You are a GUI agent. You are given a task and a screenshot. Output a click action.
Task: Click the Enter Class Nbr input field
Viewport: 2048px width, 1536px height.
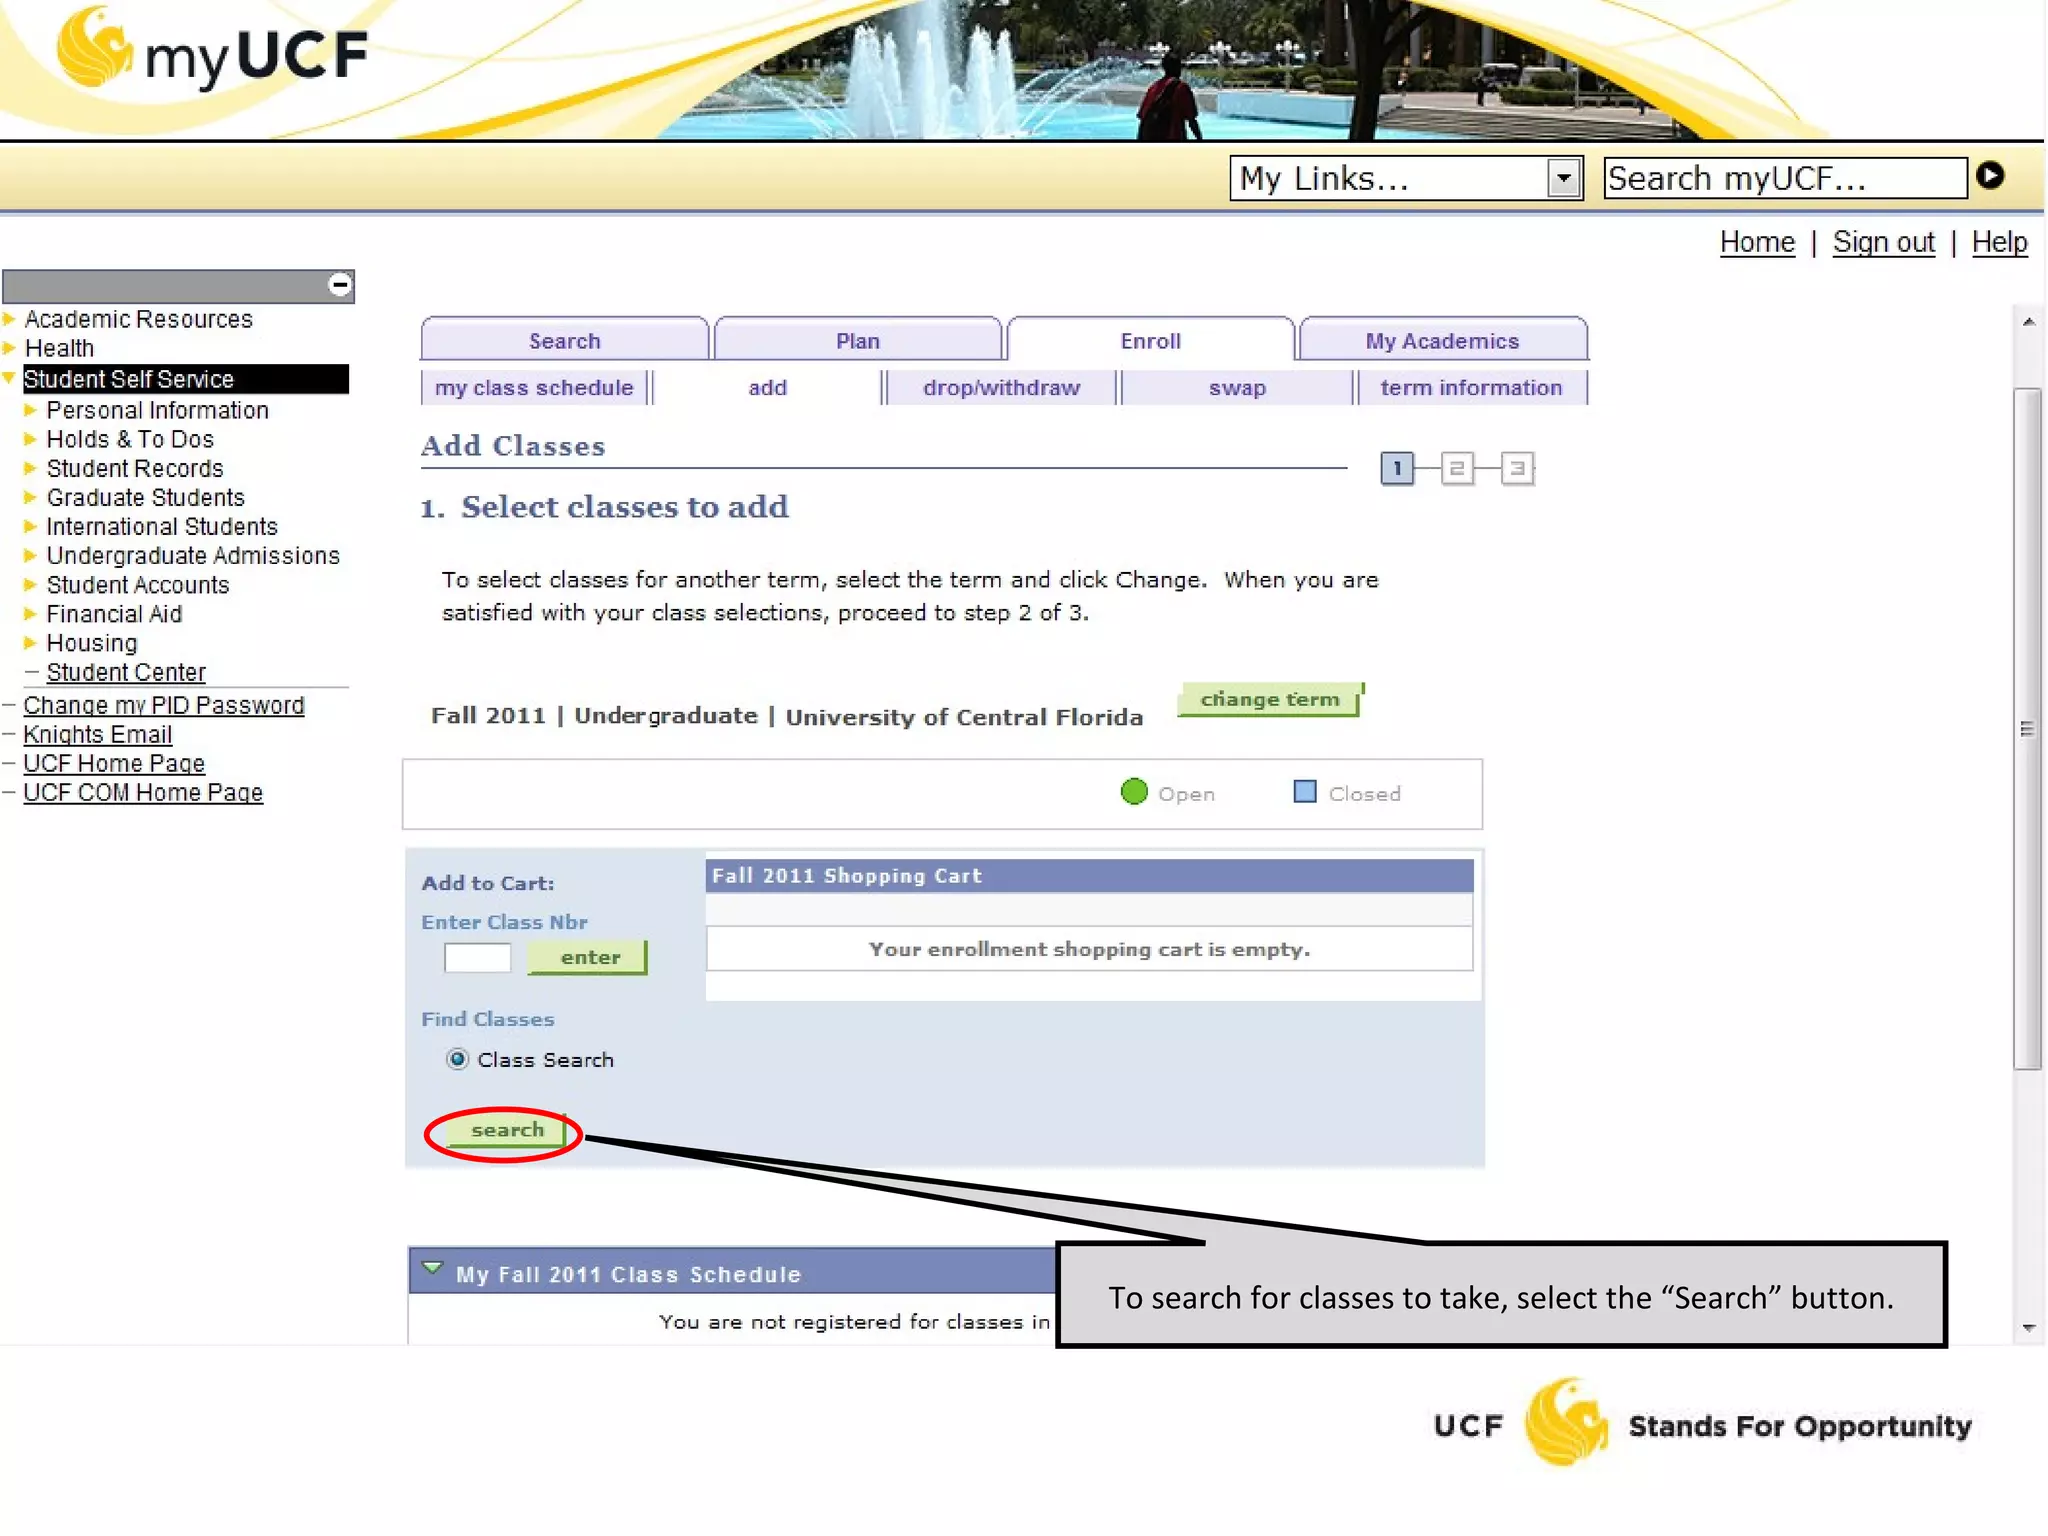(x=477, y=957)
